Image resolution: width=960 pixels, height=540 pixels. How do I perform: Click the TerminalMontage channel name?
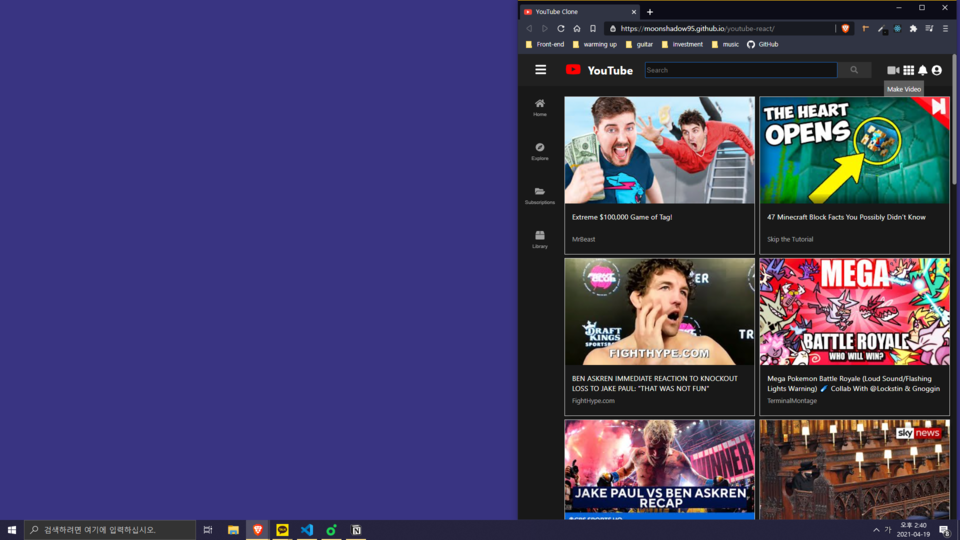[x=792, y=401]
